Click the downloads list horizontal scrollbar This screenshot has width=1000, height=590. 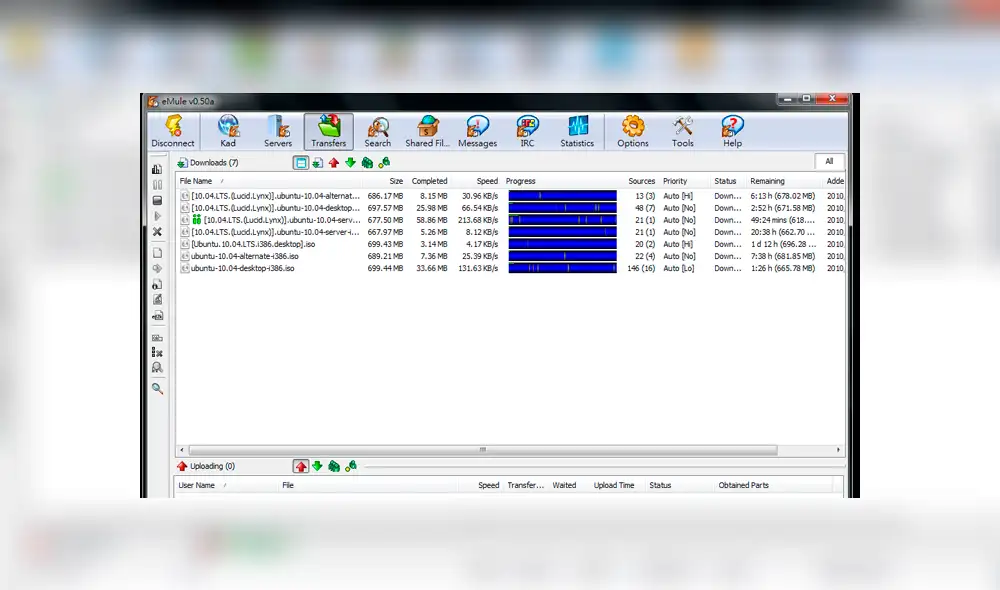pyautogui.click(x=485, y=451)
